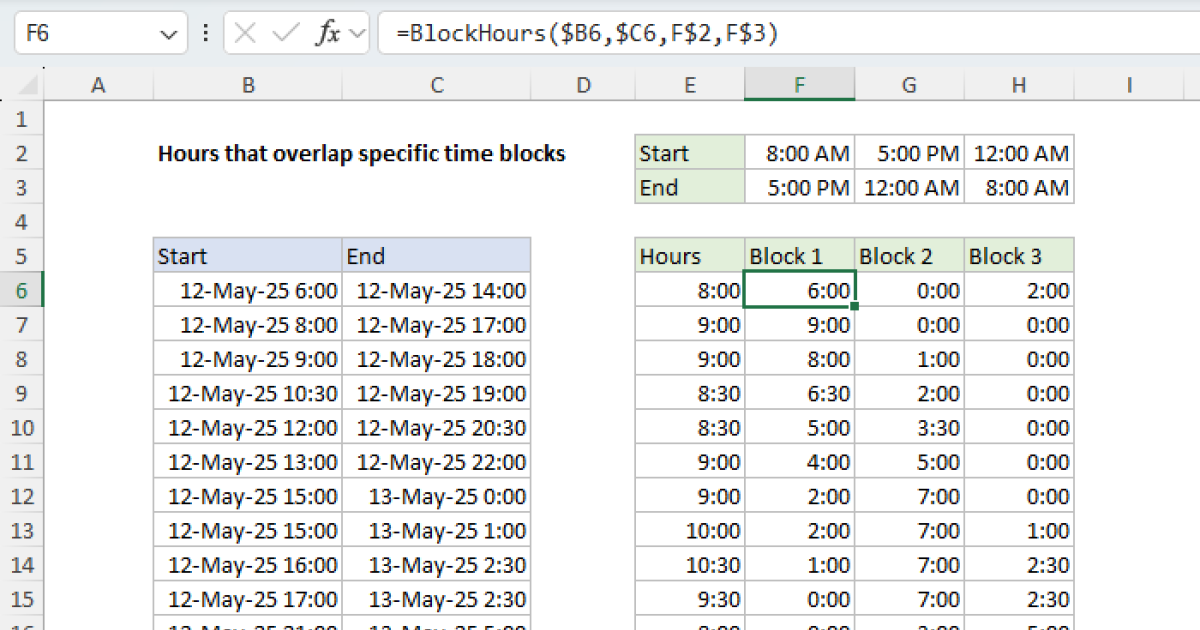Select the cell showing 8:00 AM
This screenshot has width=1200, height=630.
click(x=799, y=153)
